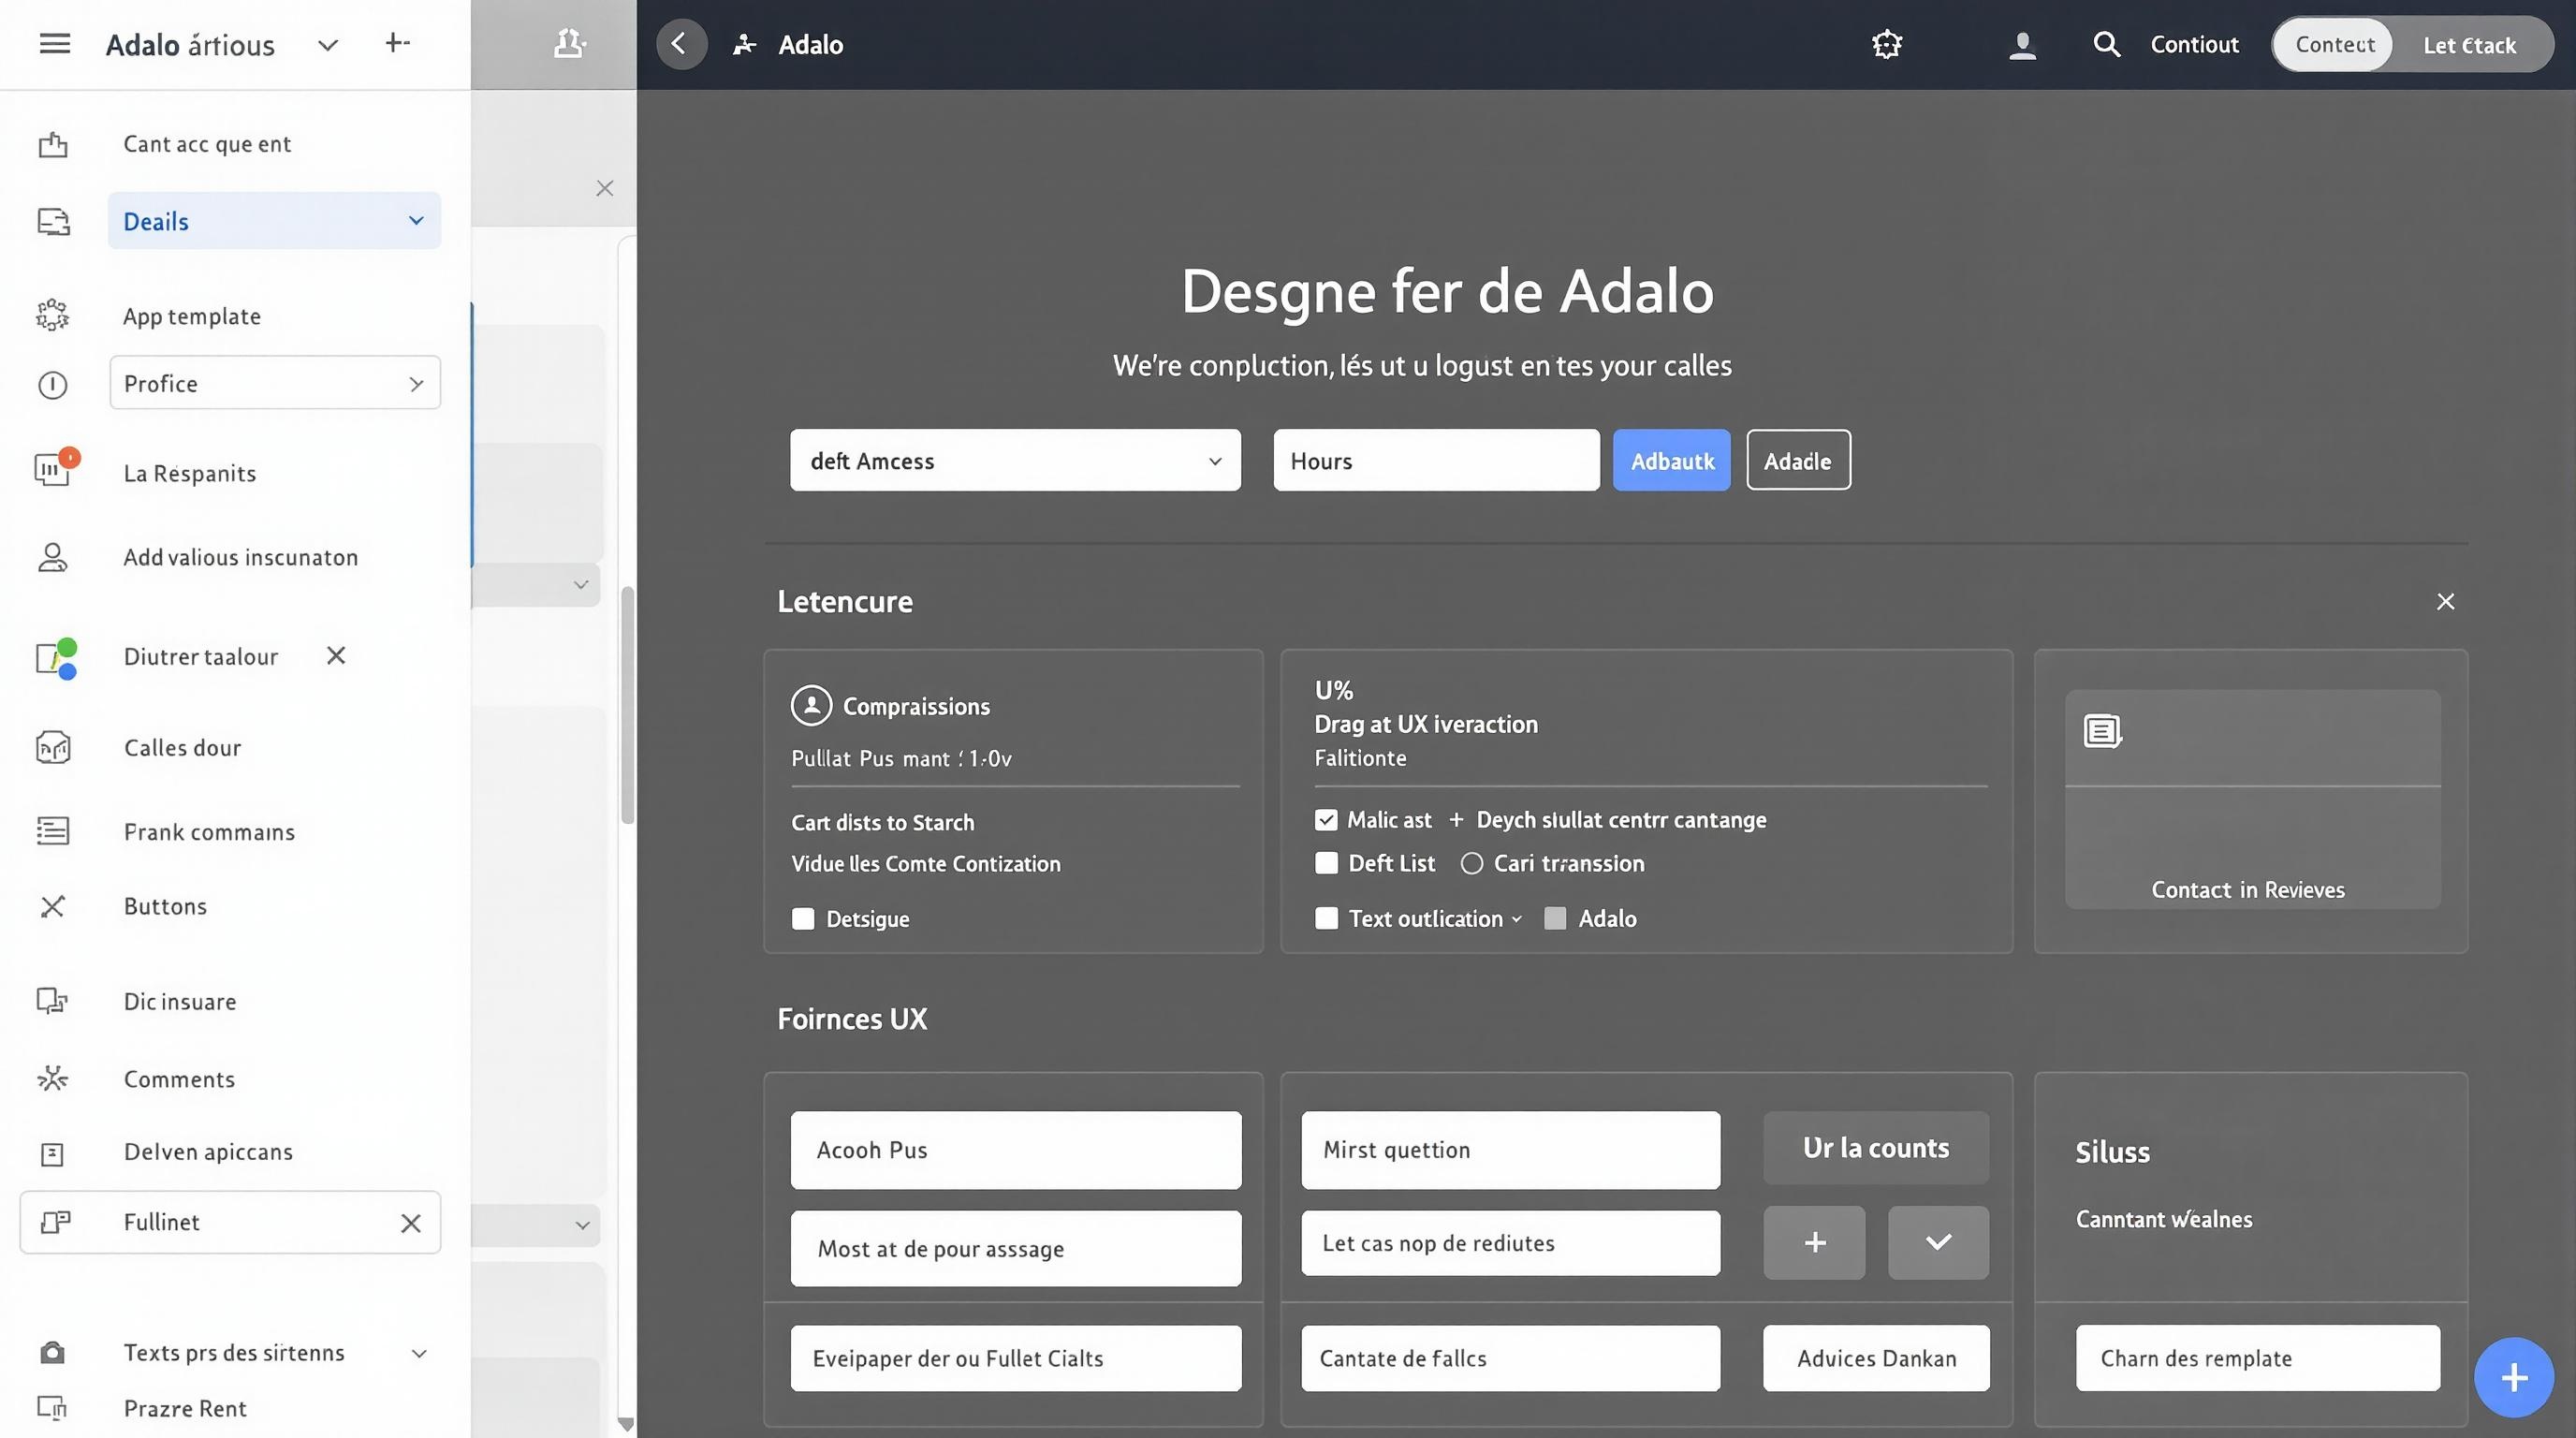Click the middle panel scrollbar thumb
Viewport: 2576px width, 1438px height.
[627, 705]
